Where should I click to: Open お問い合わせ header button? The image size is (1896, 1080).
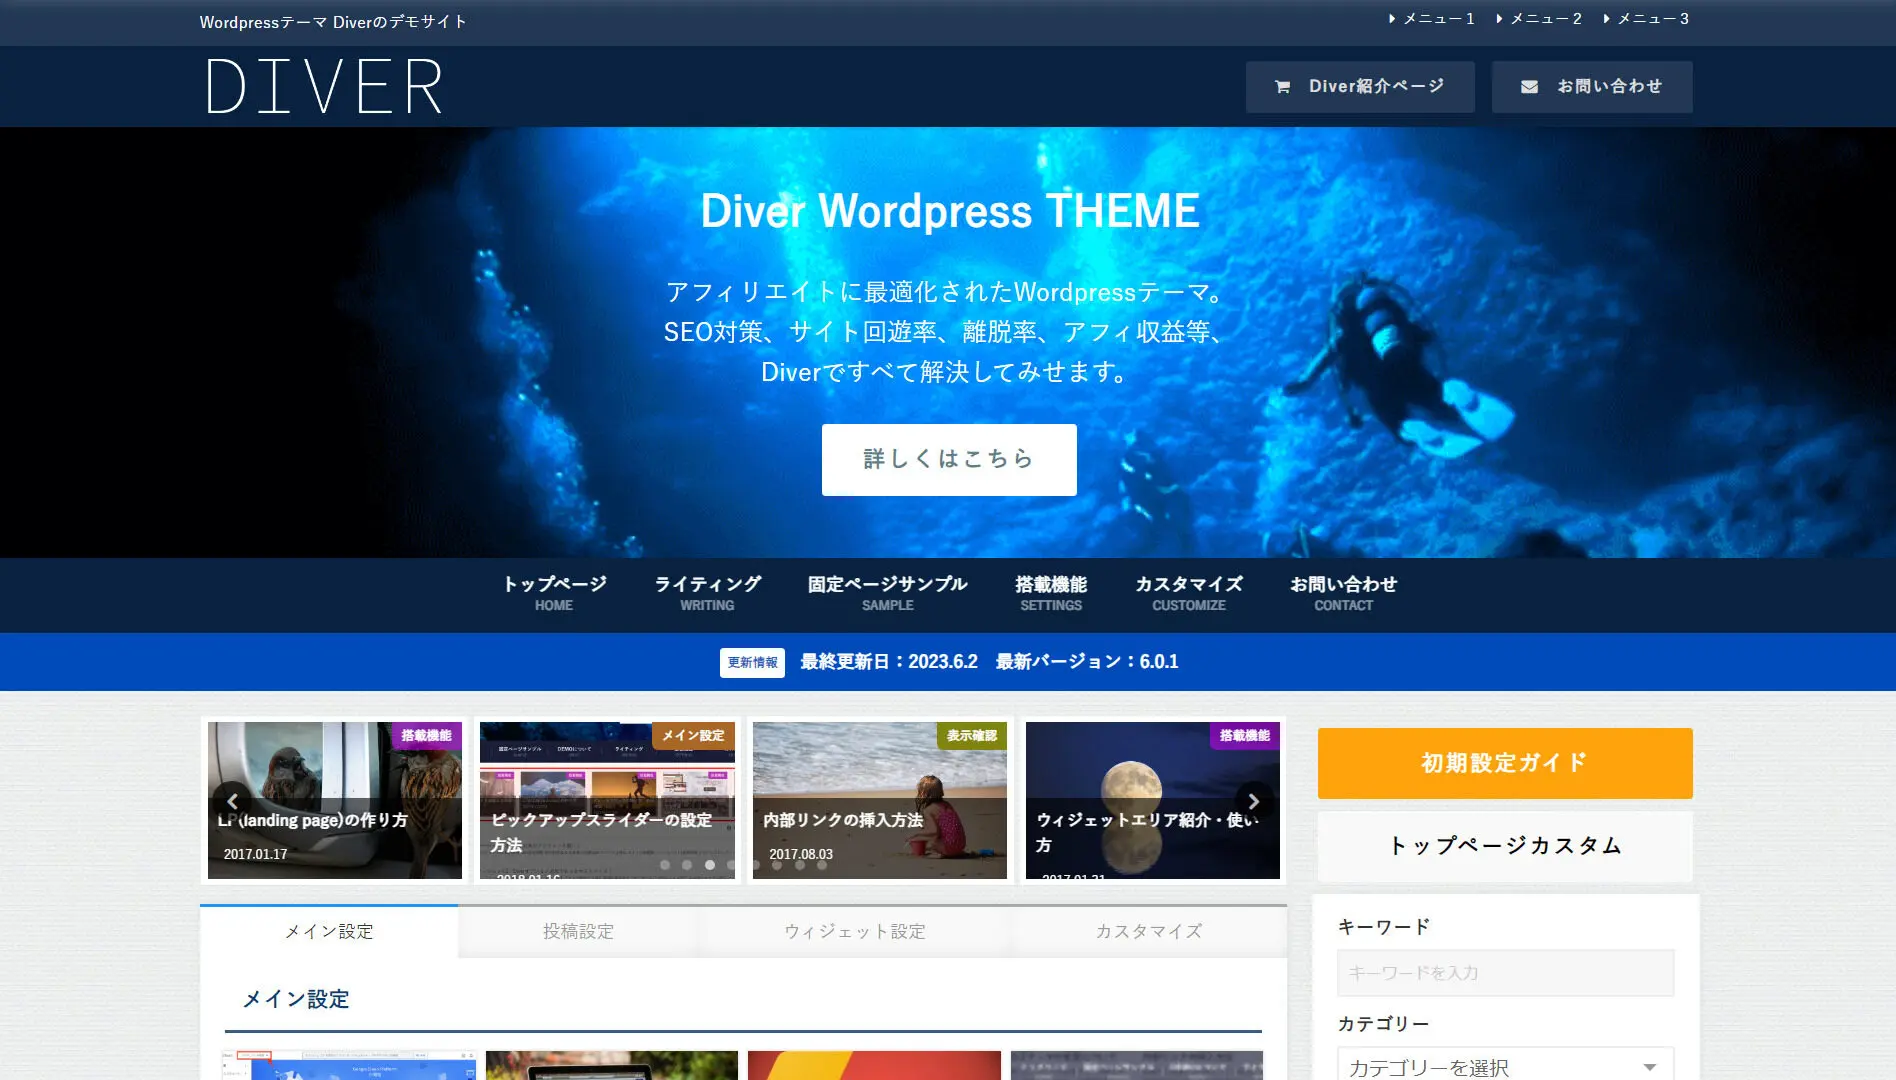1592,87
